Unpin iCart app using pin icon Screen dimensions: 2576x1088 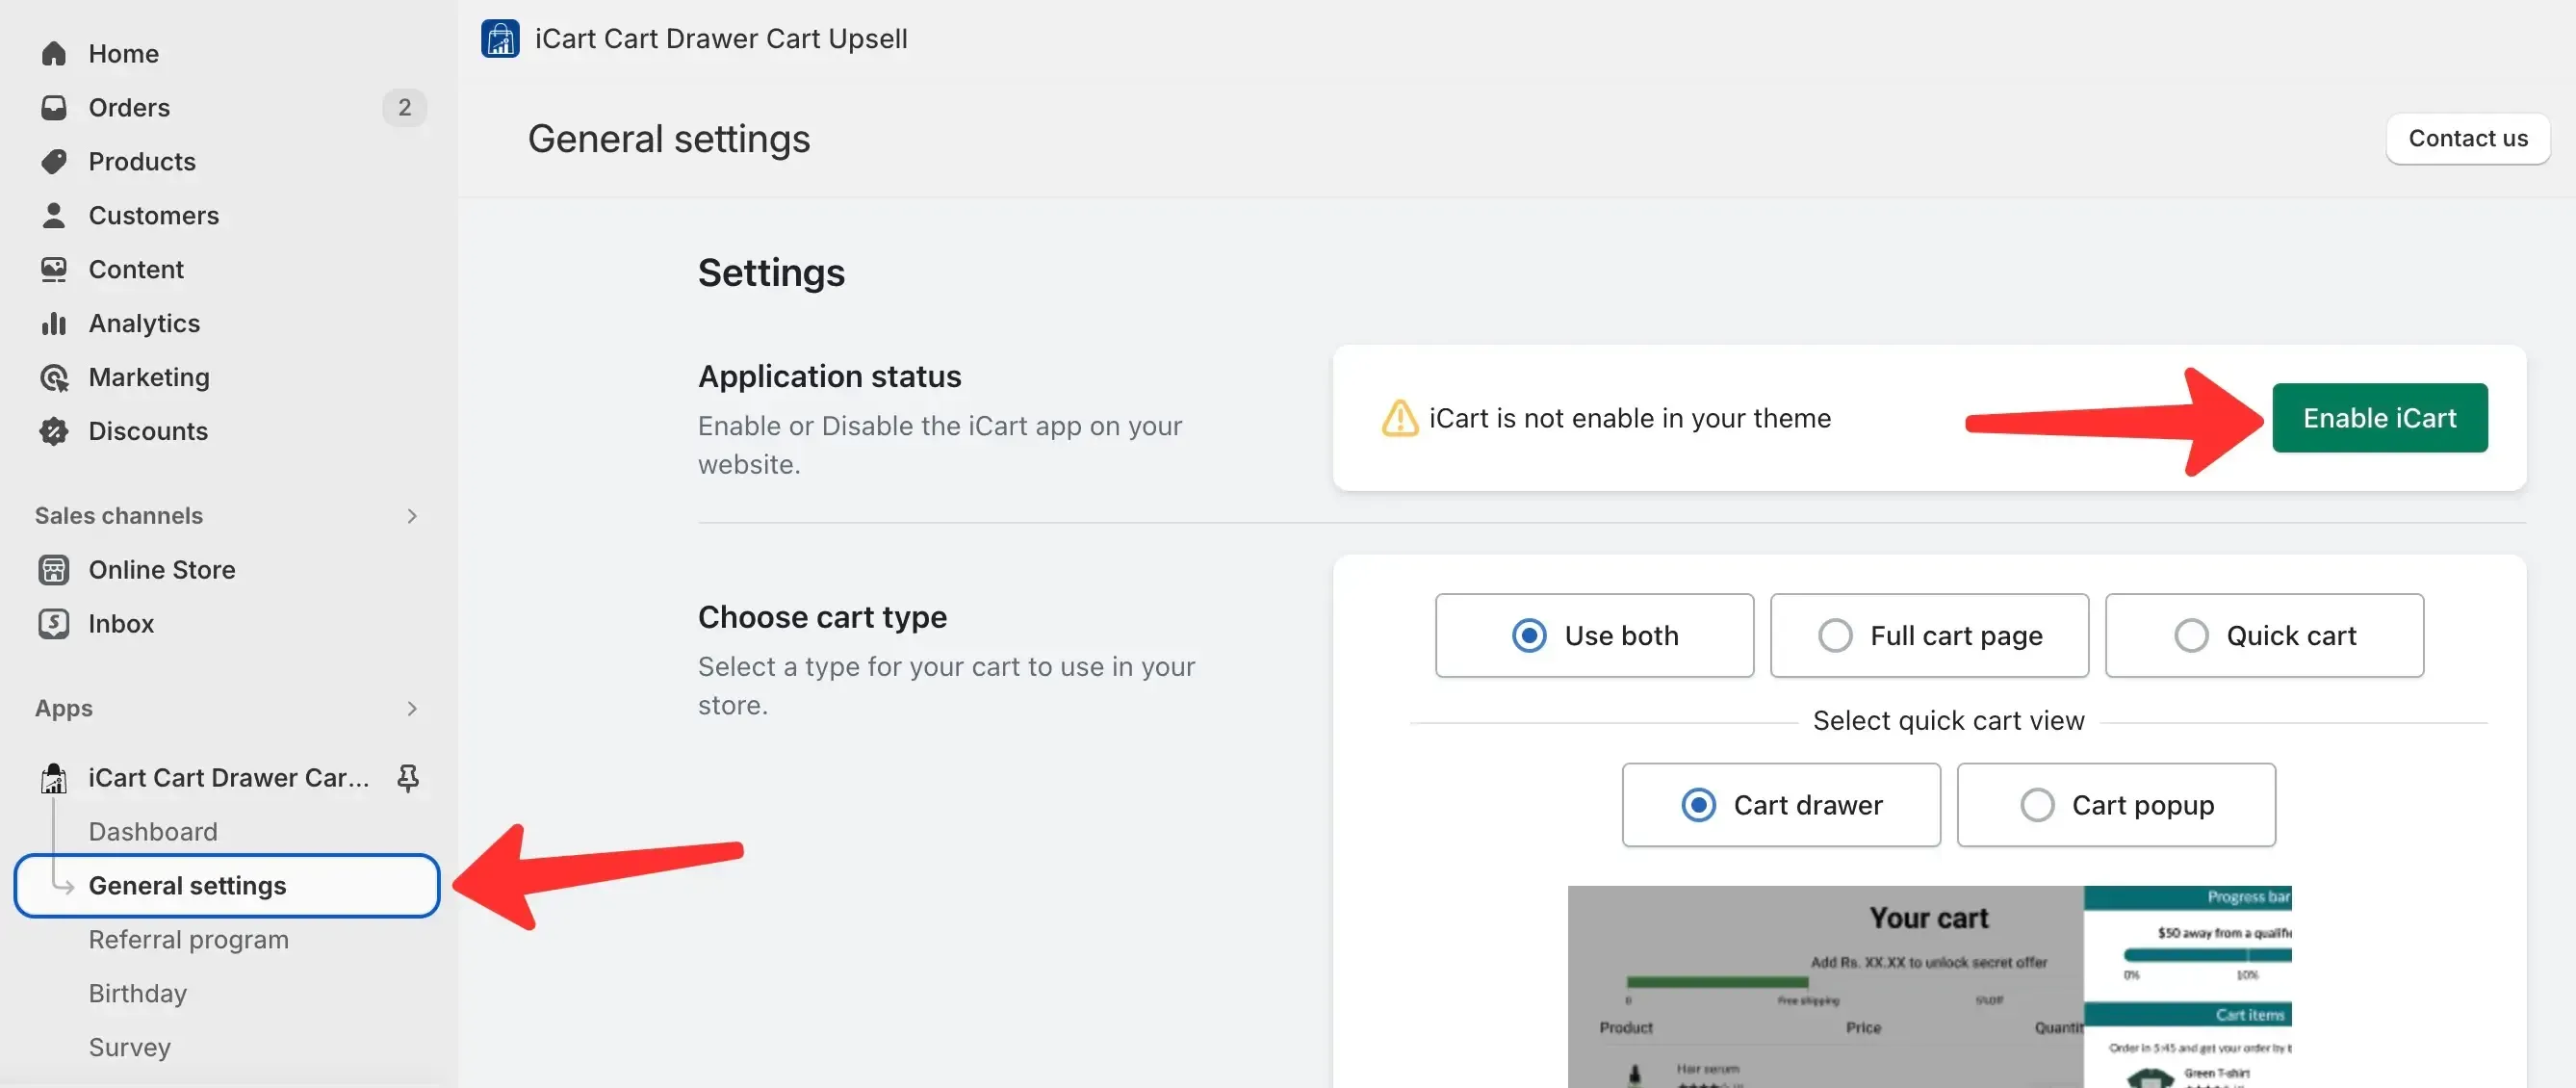407,777
